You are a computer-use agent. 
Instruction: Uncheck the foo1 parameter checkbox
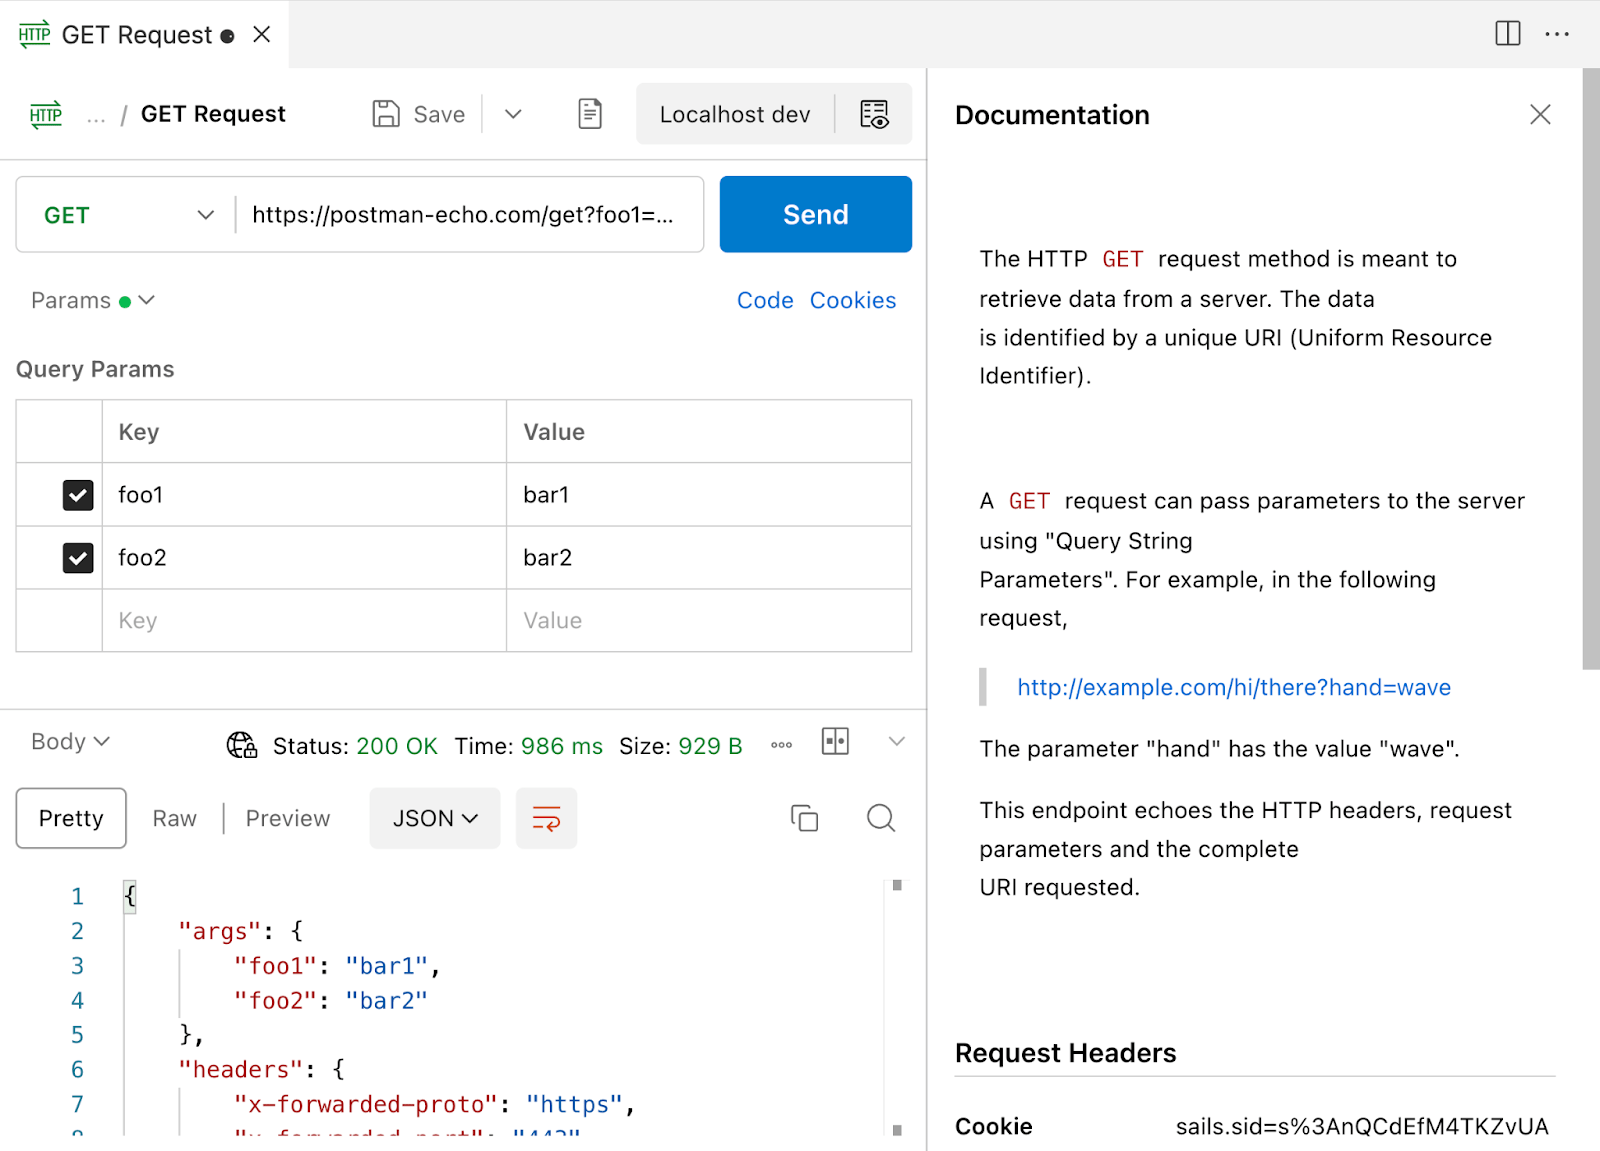(78, 495)
